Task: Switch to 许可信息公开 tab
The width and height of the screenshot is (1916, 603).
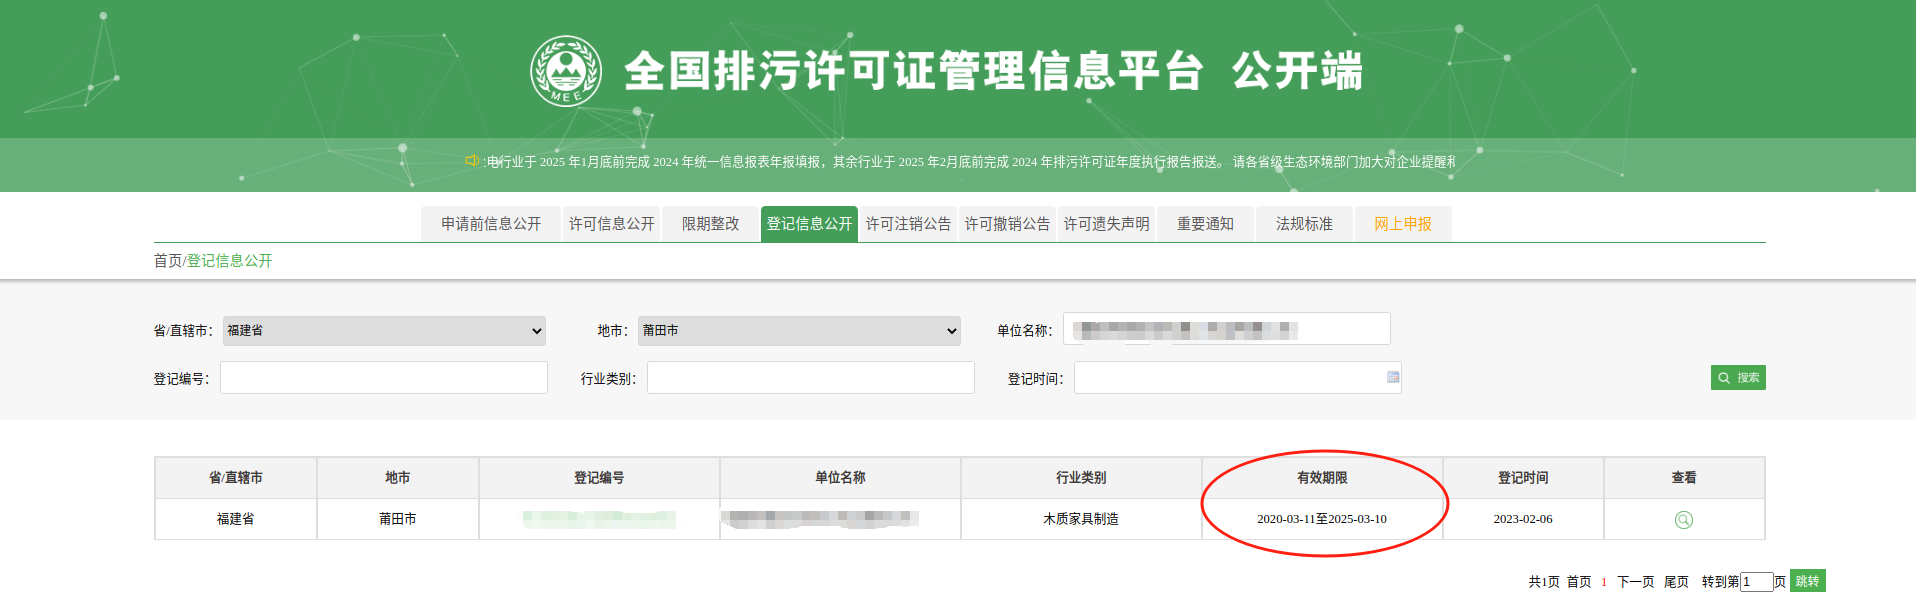Action: [611, 224]
